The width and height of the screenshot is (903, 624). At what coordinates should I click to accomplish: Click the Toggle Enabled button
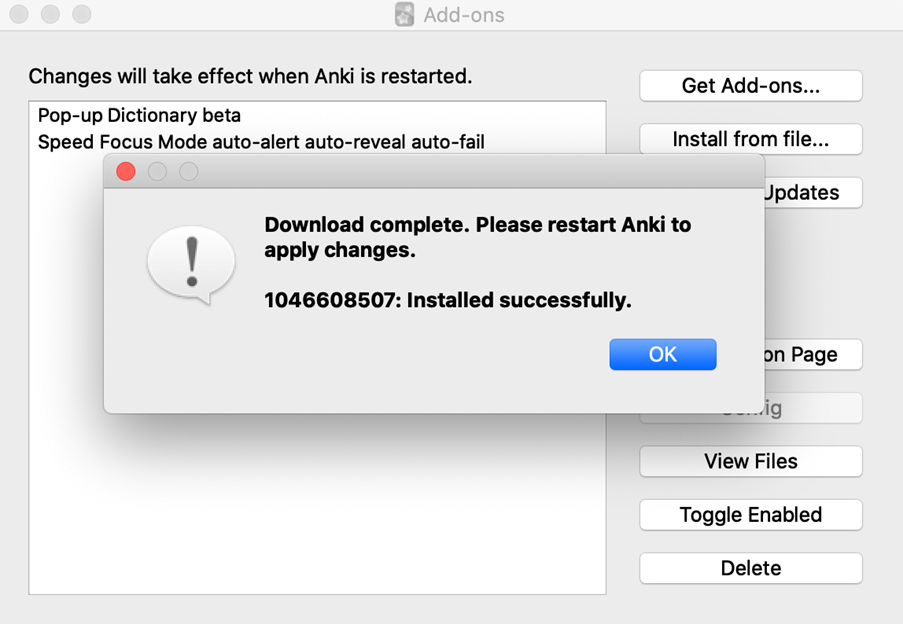[751, 515]
